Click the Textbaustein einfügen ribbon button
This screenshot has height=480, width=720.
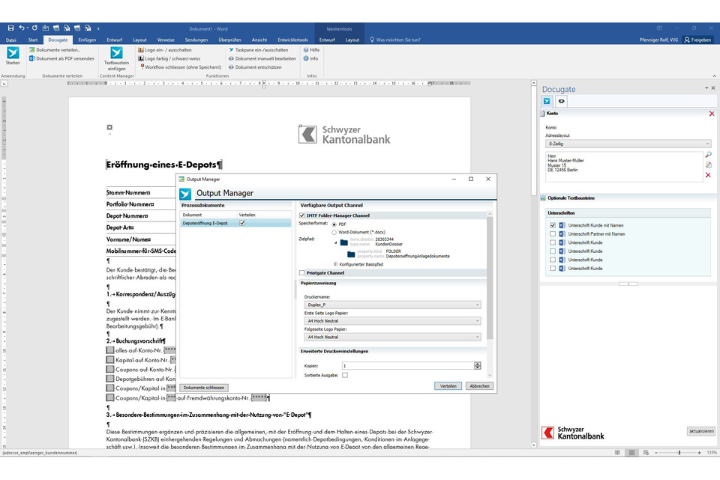[x=117, y=58]
